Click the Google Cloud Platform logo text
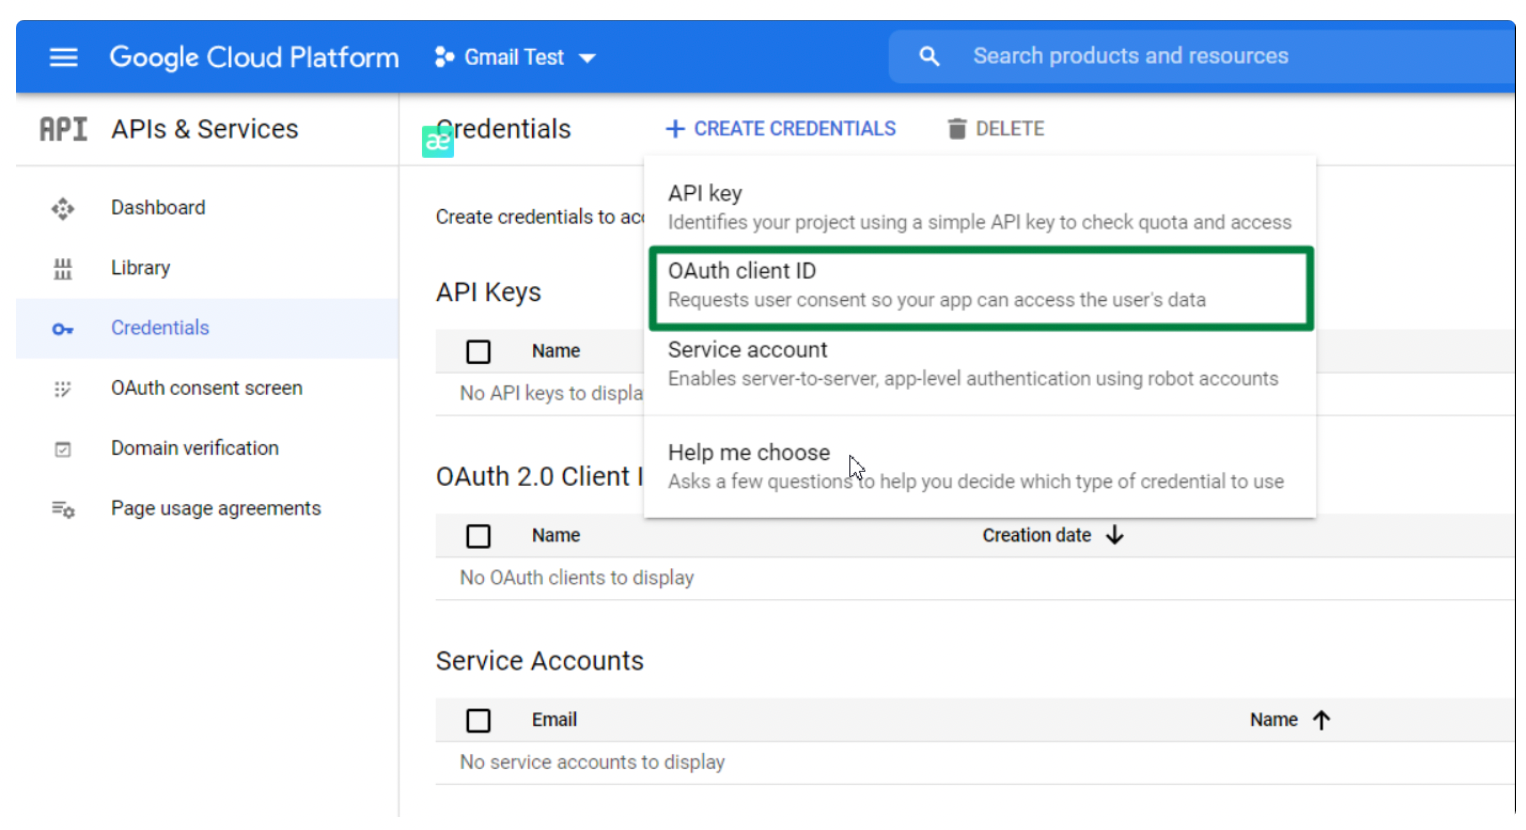 [x=254, y=58]
